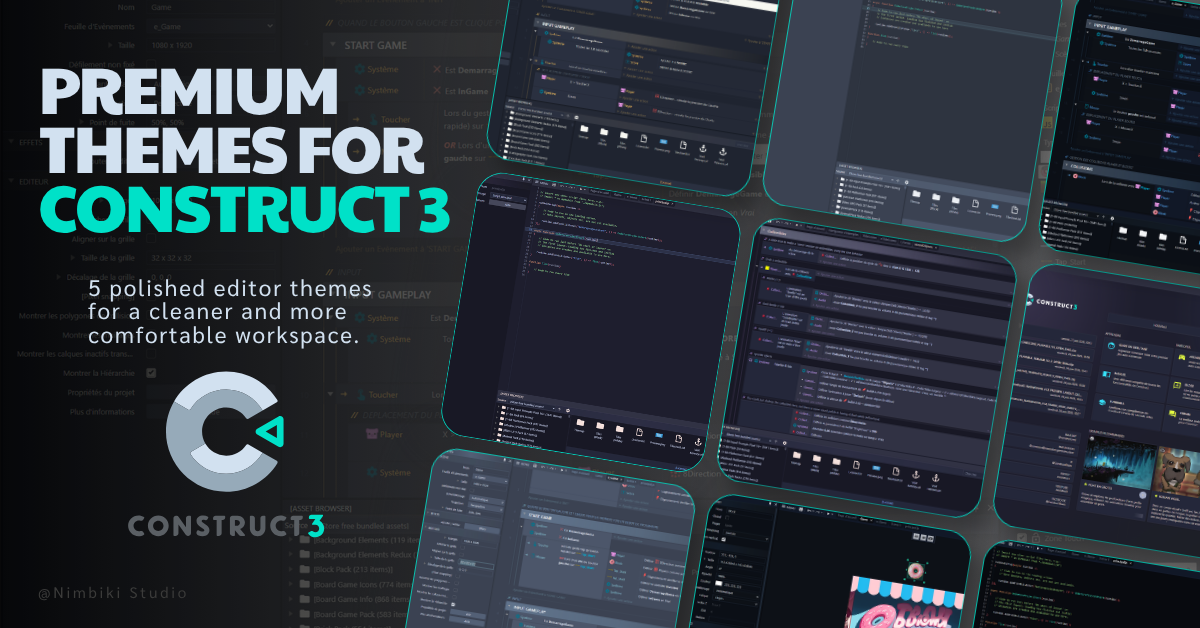The image size is (1200, 628).
Task: Collapse the EDITEUR properties section
Action: (x=9, y=182)
